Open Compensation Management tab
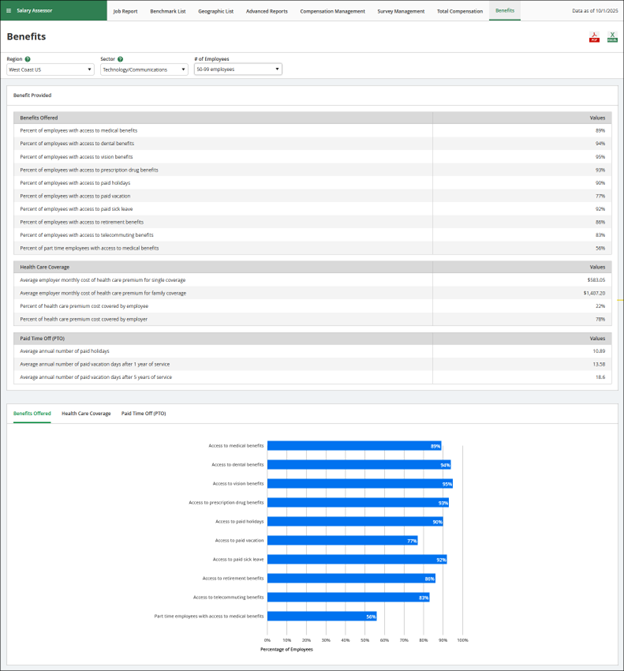This screenshot has width=624, height=671. 332,11
